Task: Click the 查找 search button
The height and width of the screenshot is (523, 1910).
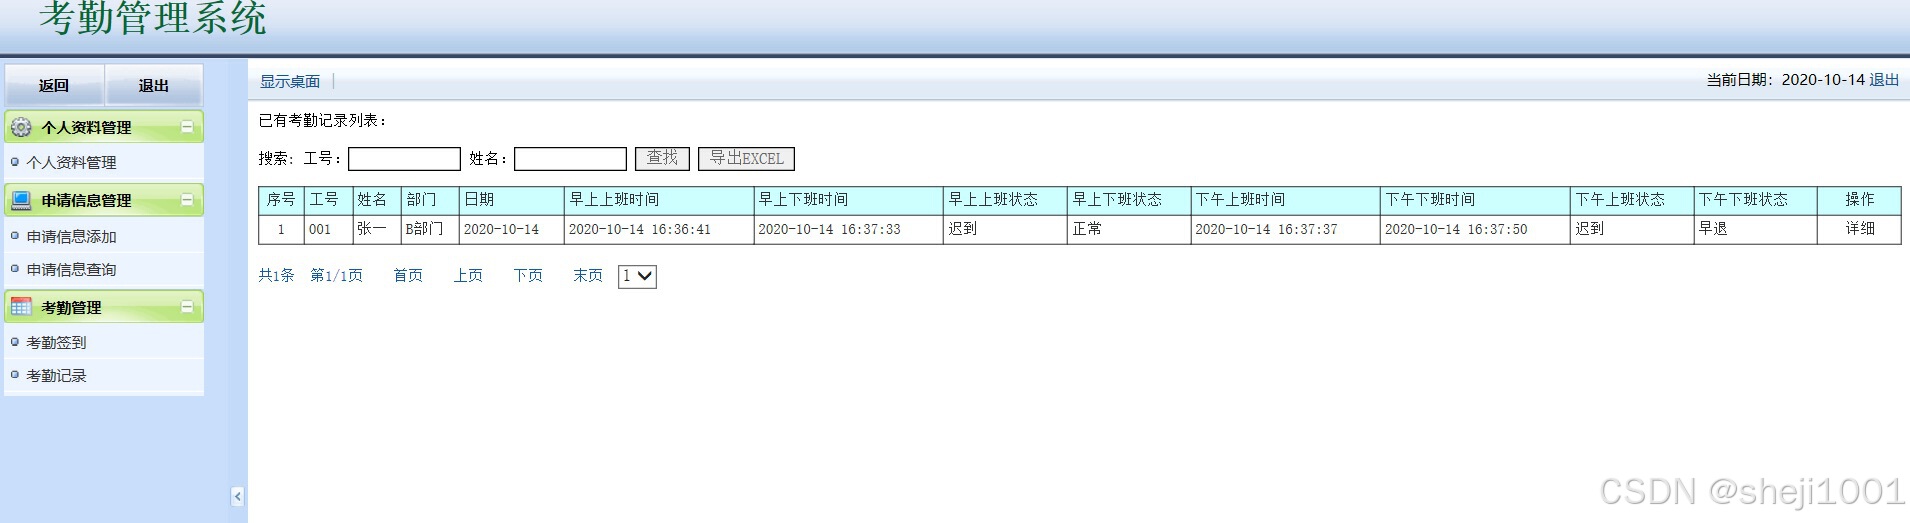Action: (x=662, y=158)
